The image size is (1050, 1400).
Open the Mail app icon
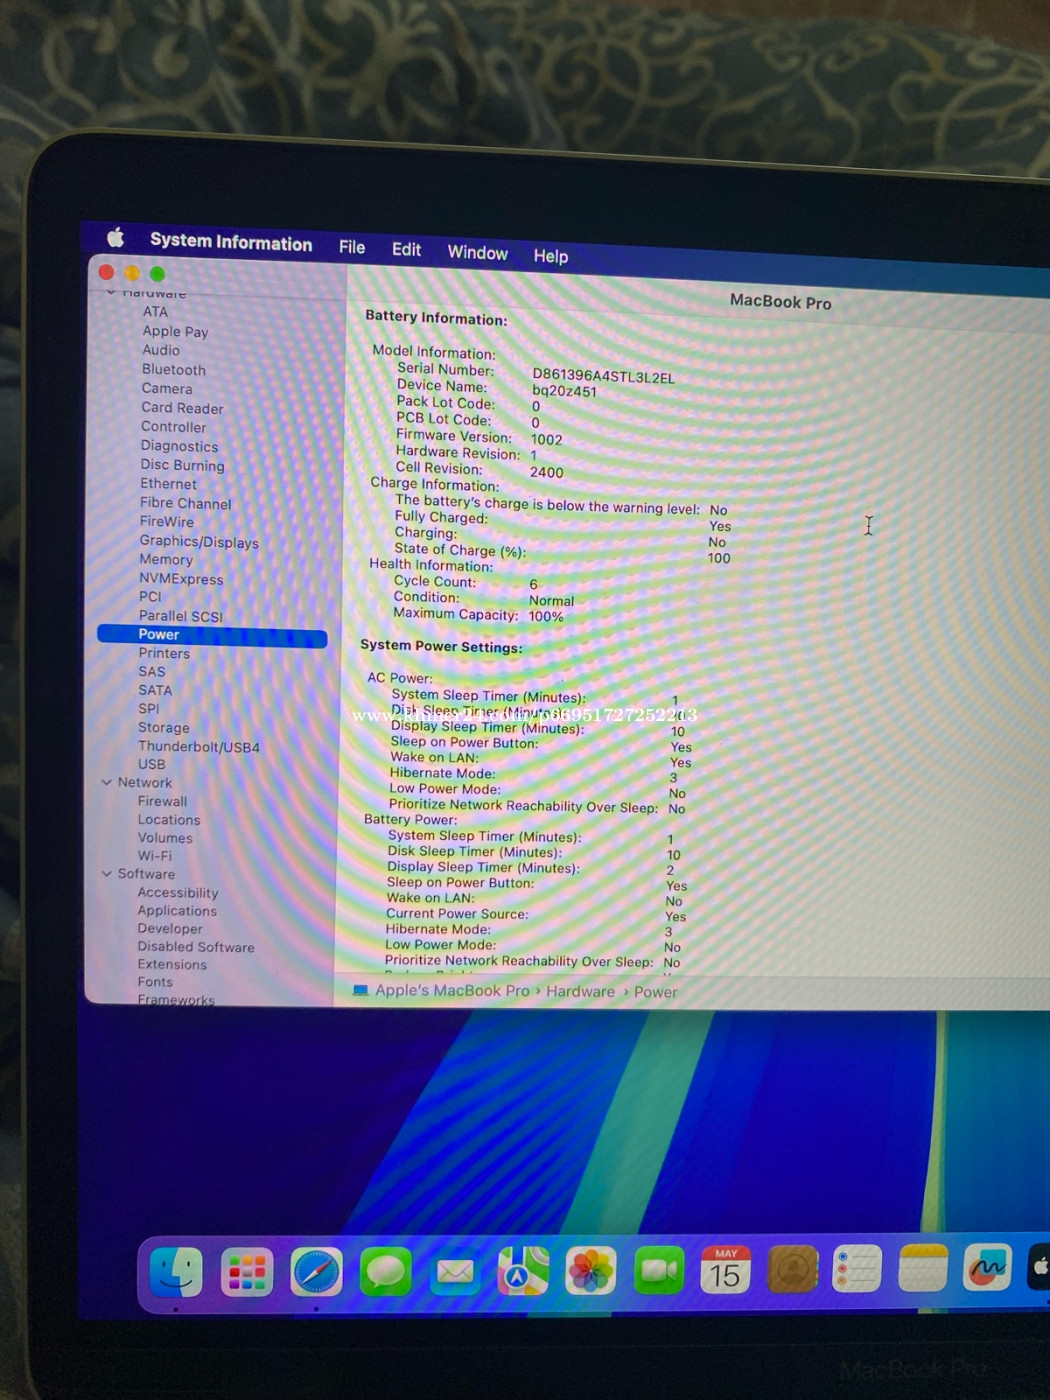454,1272
